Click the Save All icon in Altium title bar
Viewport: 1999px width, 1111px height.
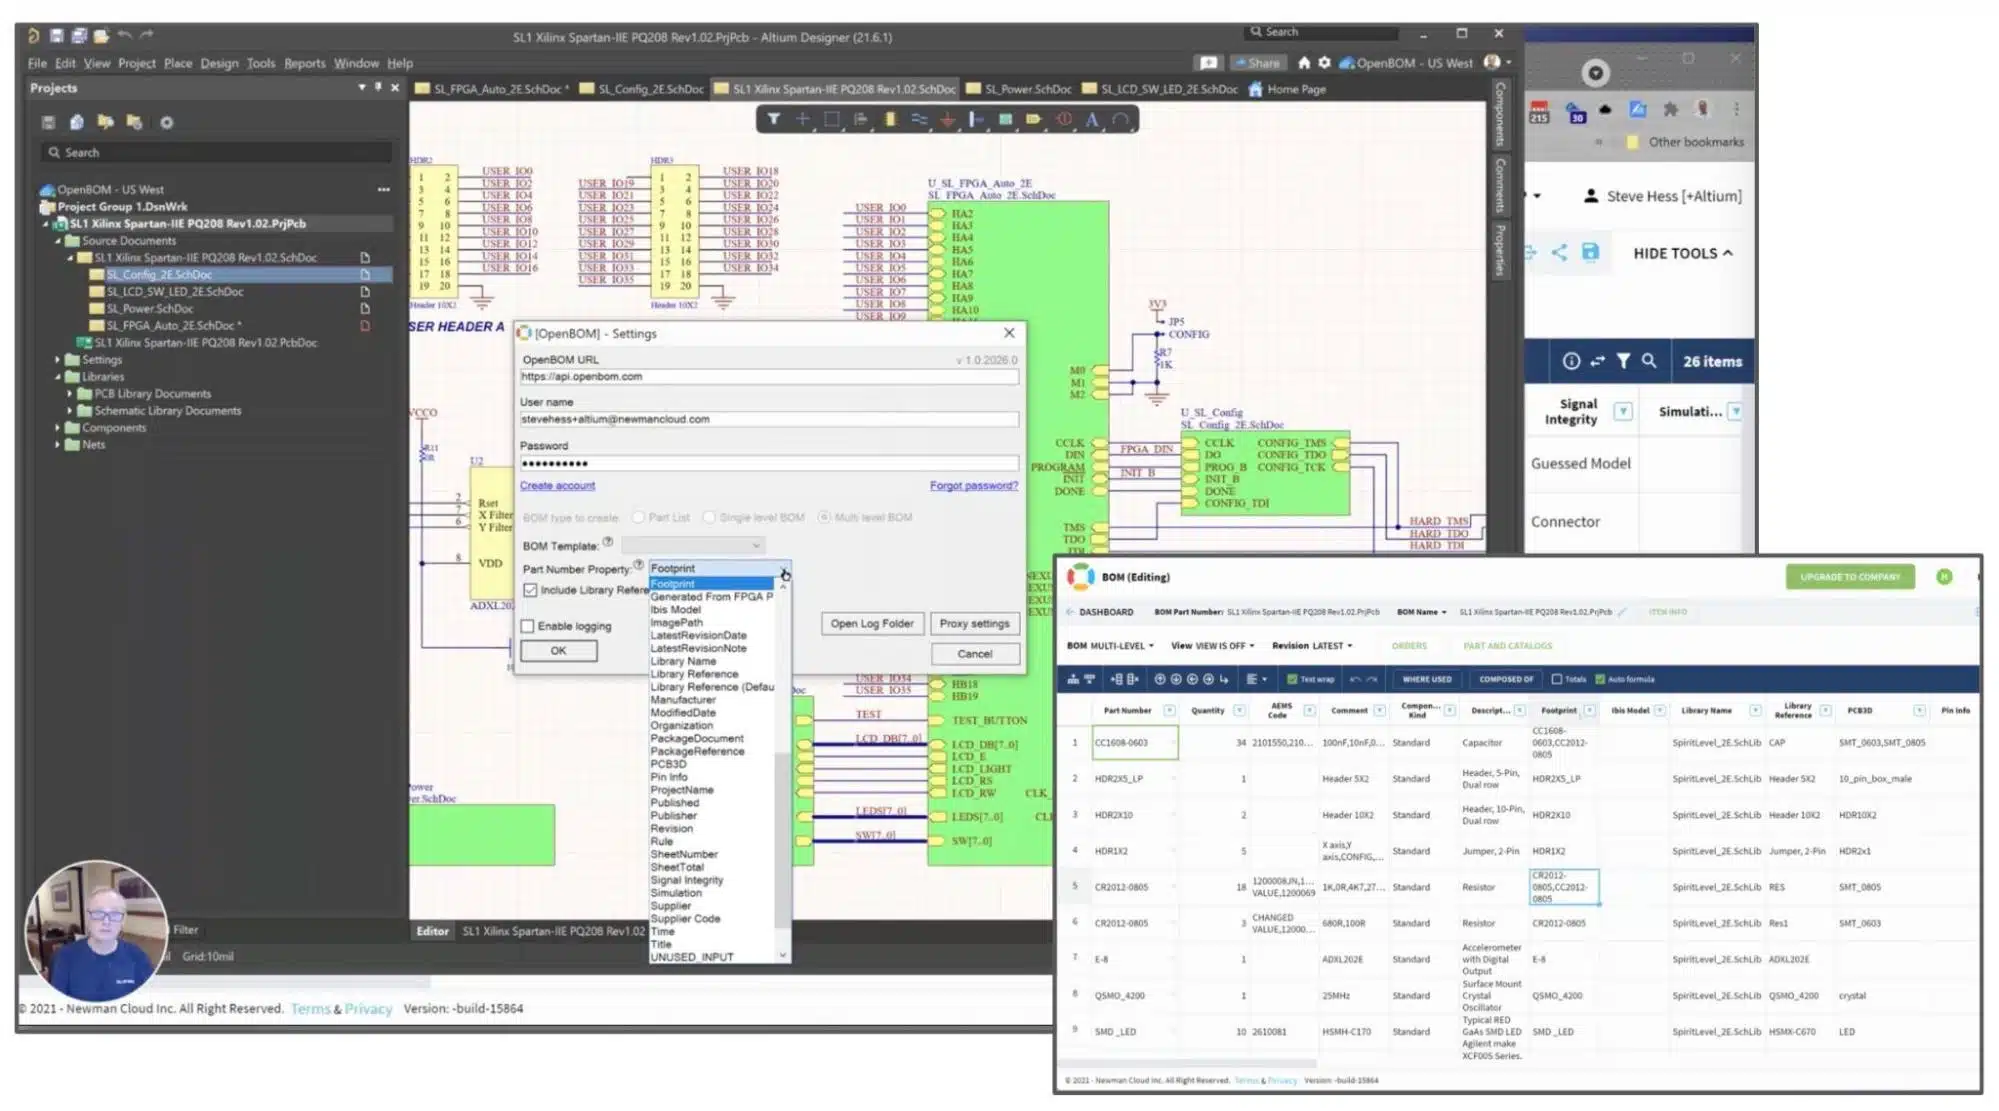point(79,36)
